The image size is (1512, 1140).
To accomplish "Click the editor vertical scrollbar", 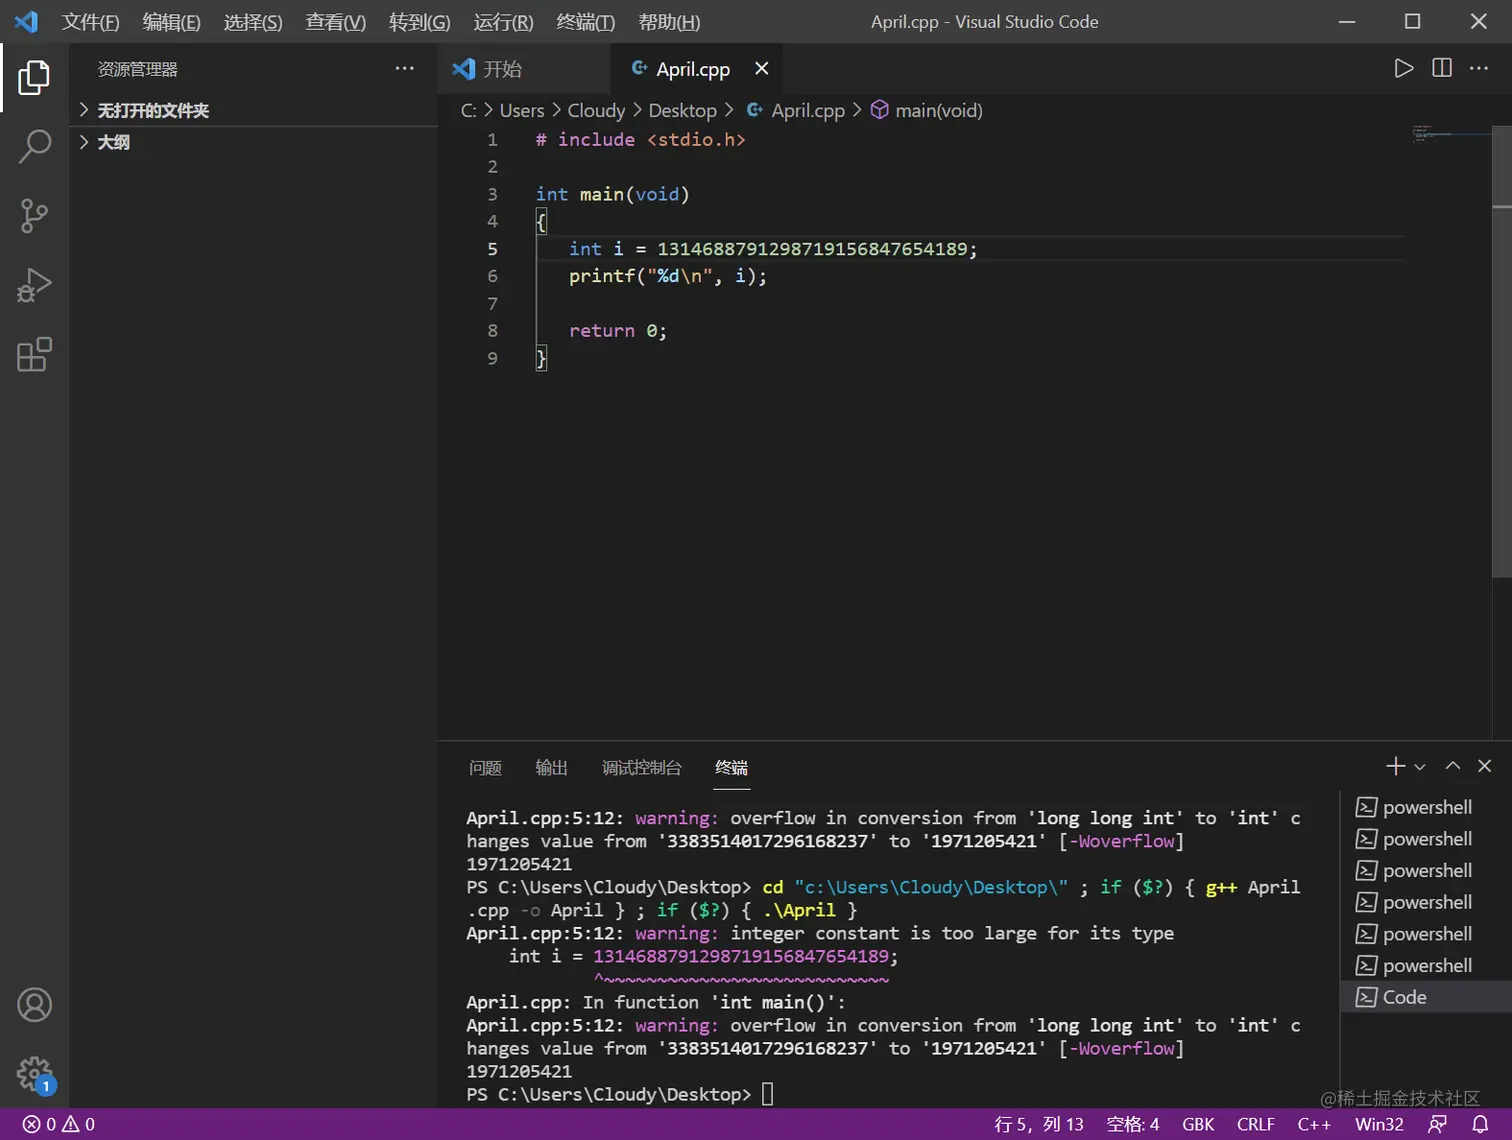I will pos(1501,350).
